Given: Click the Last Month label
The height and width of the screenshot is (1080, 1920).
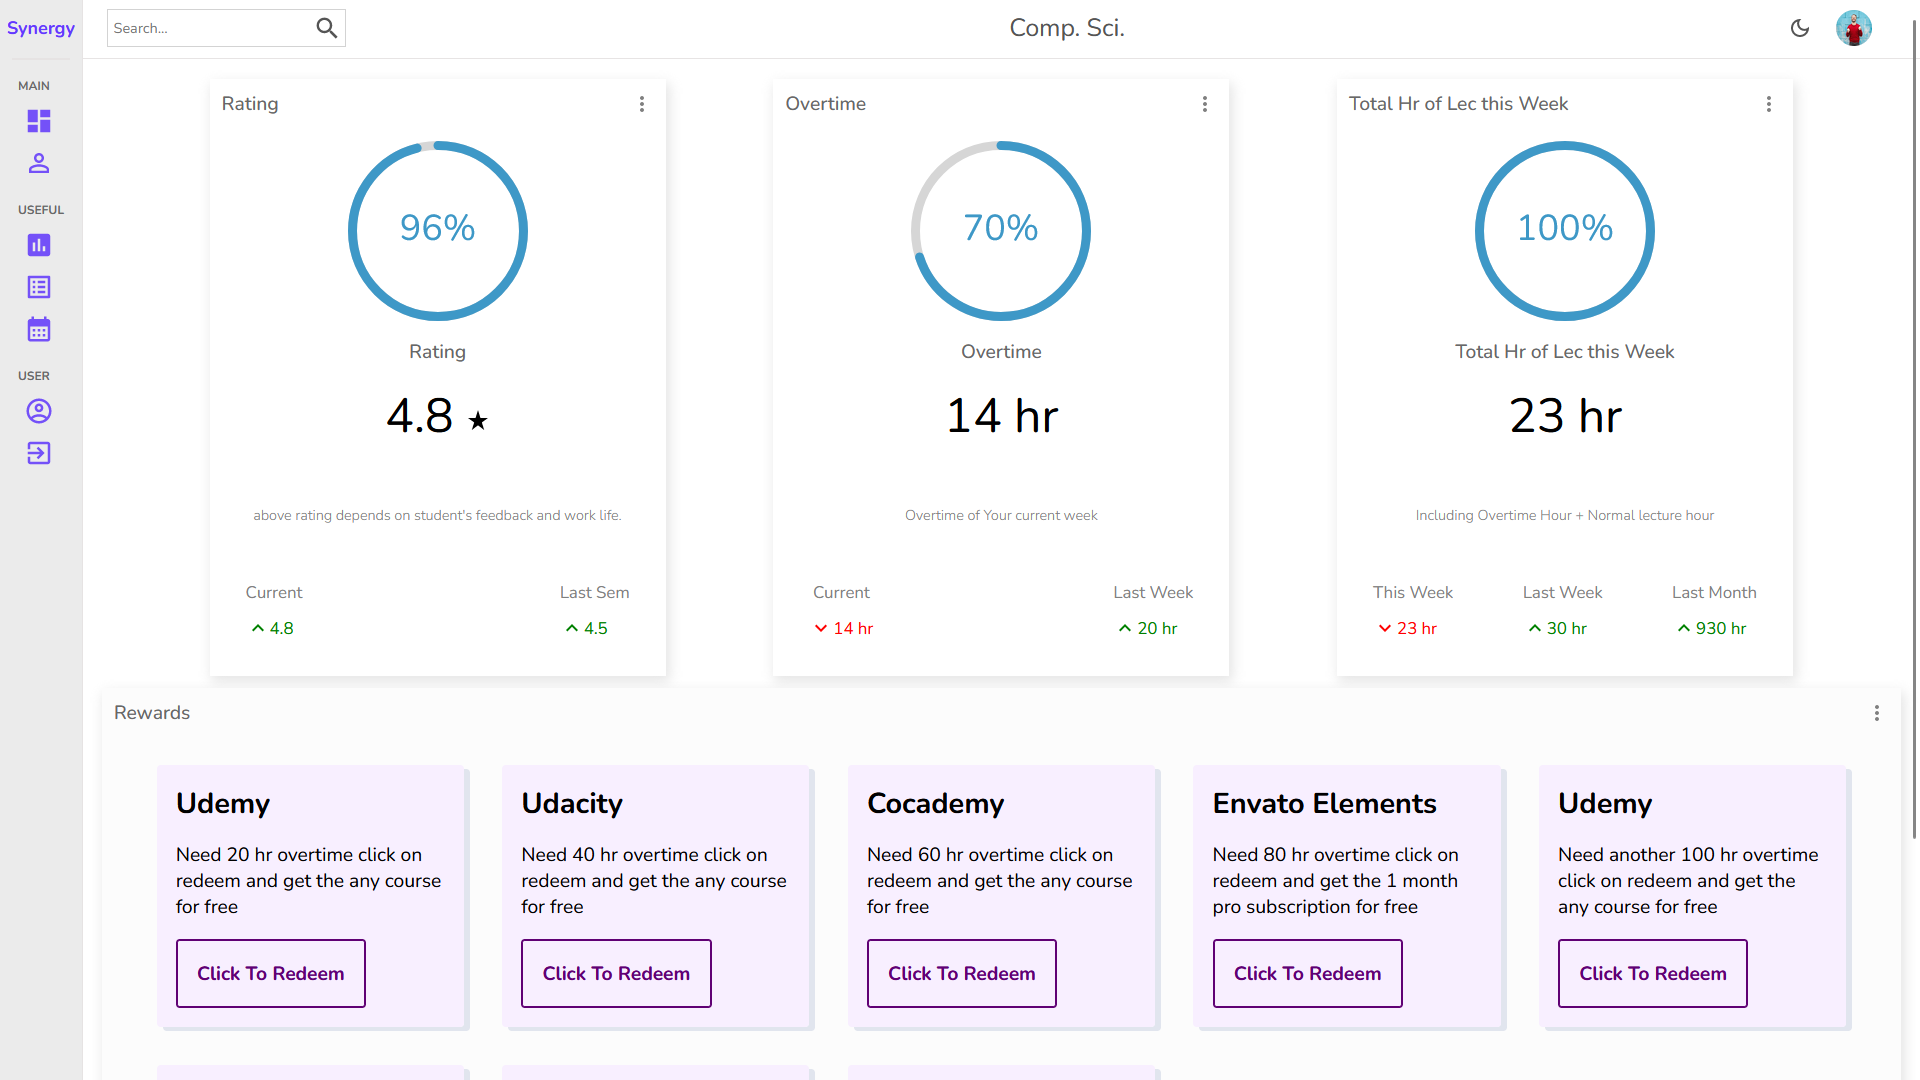Looking at the screenshot, I should tap(1714, 592).
